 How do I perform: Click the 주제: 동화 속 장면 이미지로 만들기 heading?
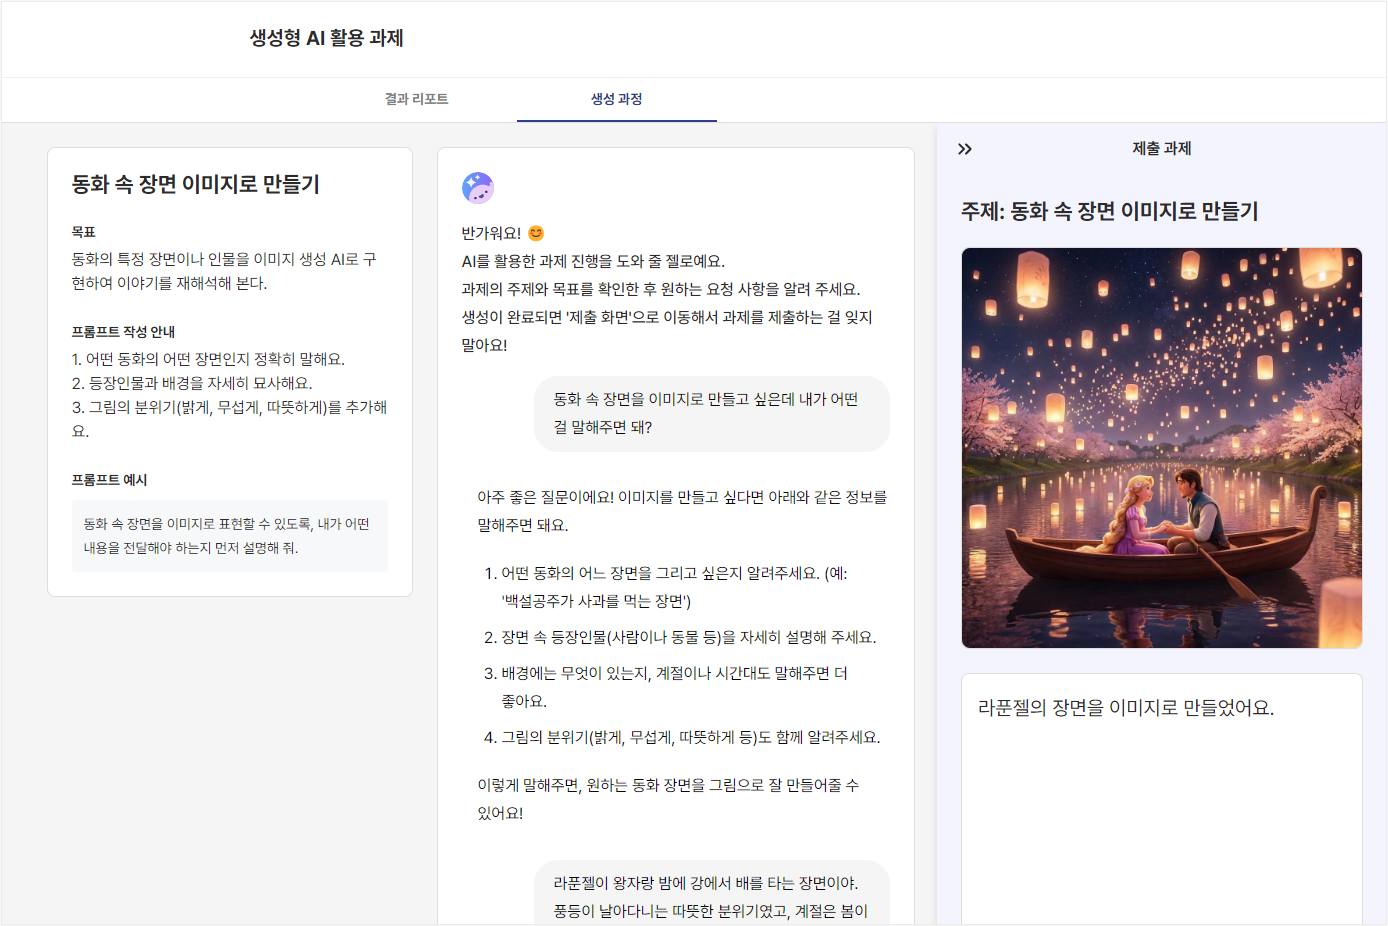point(1110,211)
